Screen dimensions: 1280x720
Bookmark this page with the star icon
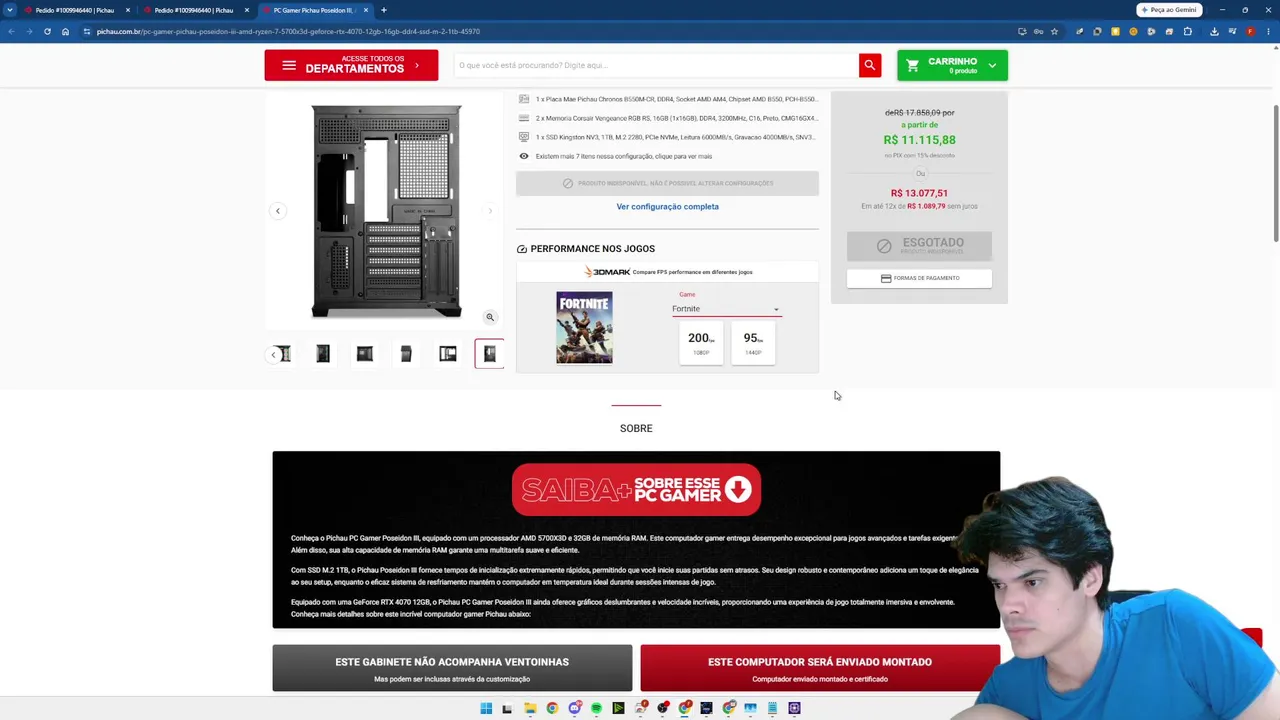click(x=1054, y=31)
